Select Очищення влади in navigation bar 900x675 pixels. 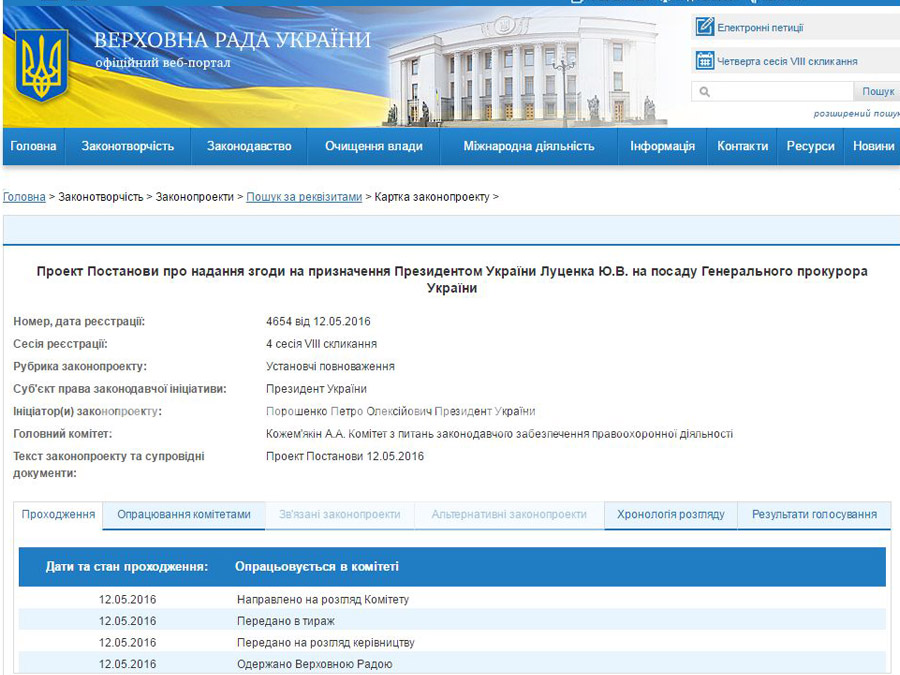pos(373,146)
